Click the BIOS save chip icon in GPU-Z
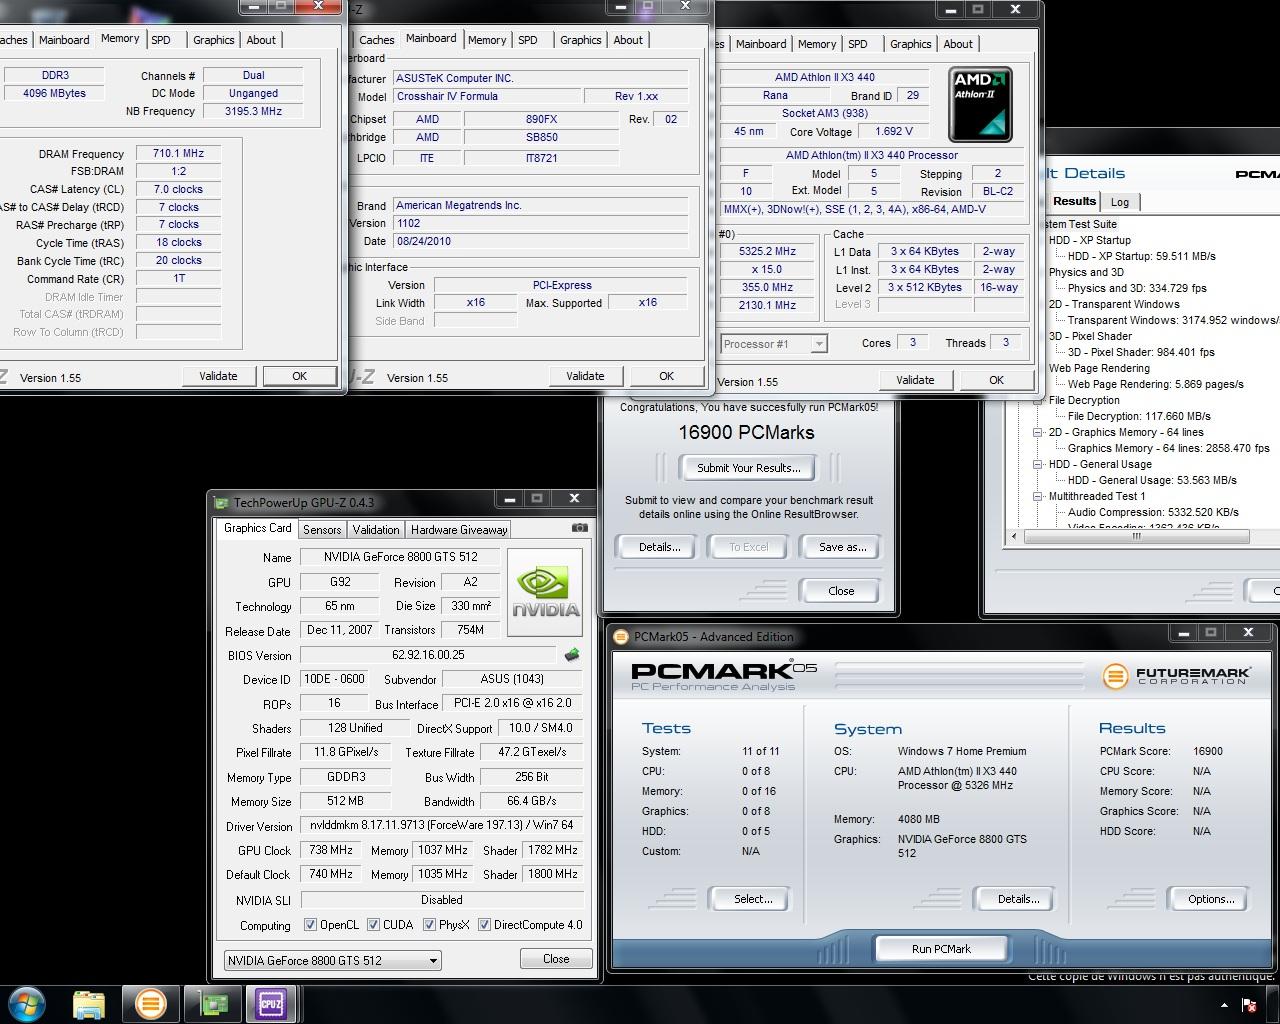This screenshot has width=1280, height=1024. (x=572, y=655)
